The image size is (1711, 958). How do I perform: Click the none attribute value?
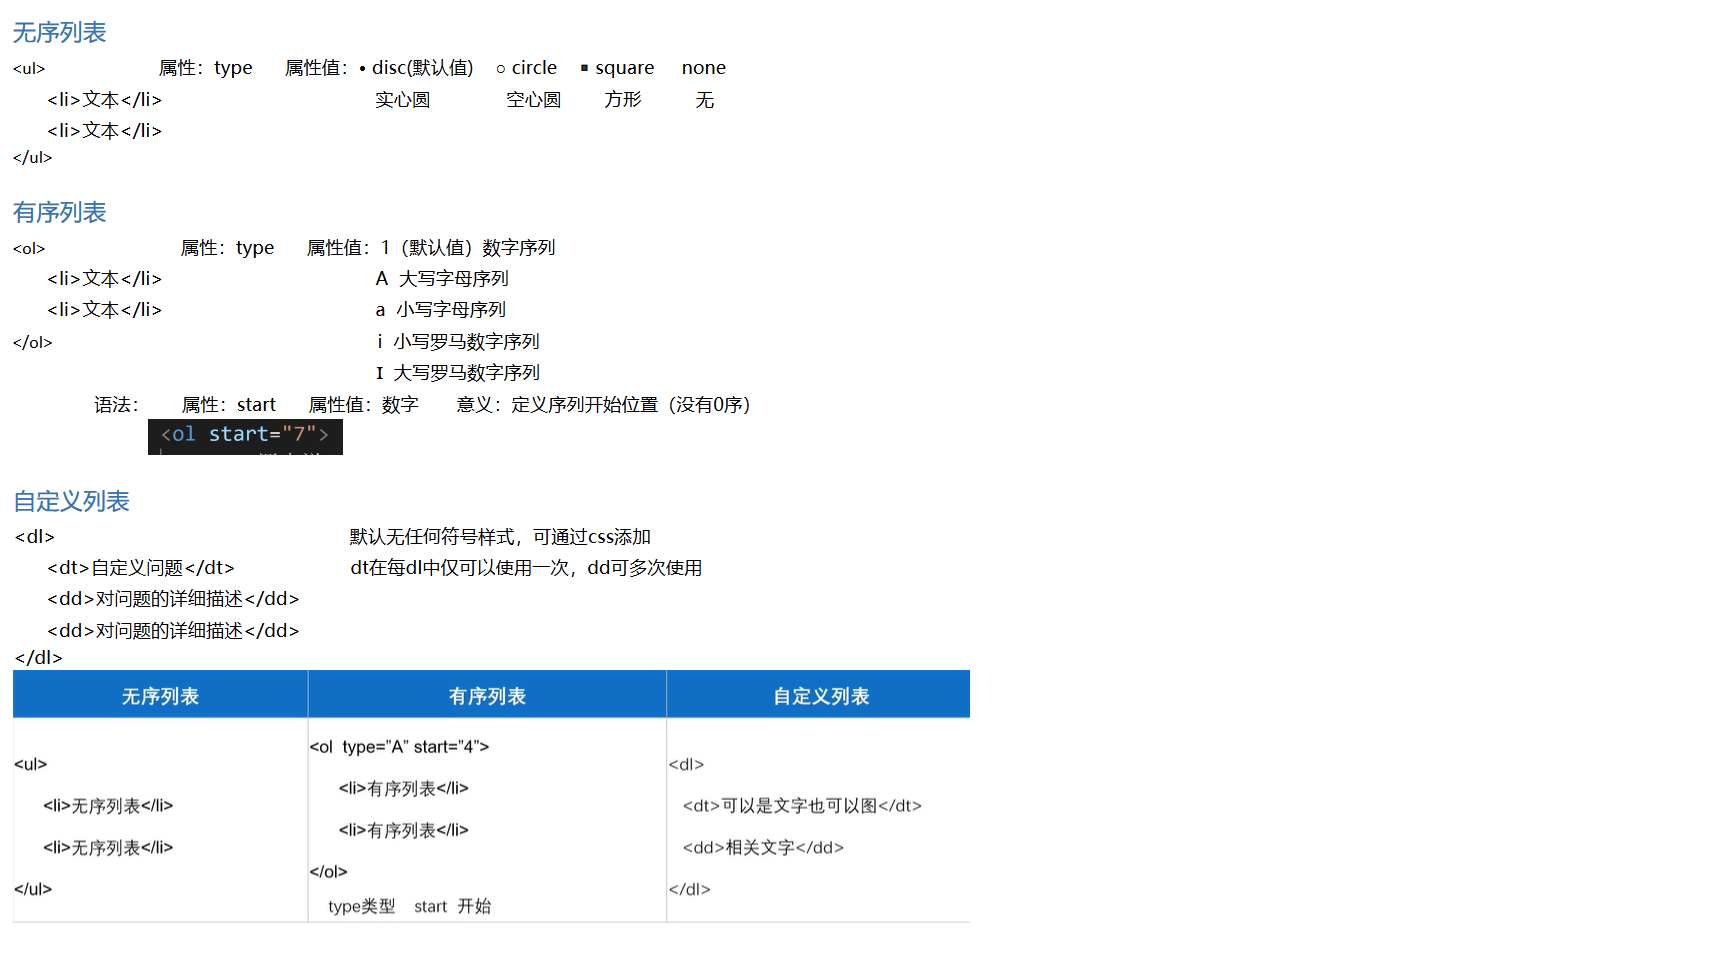pos(704,67)
